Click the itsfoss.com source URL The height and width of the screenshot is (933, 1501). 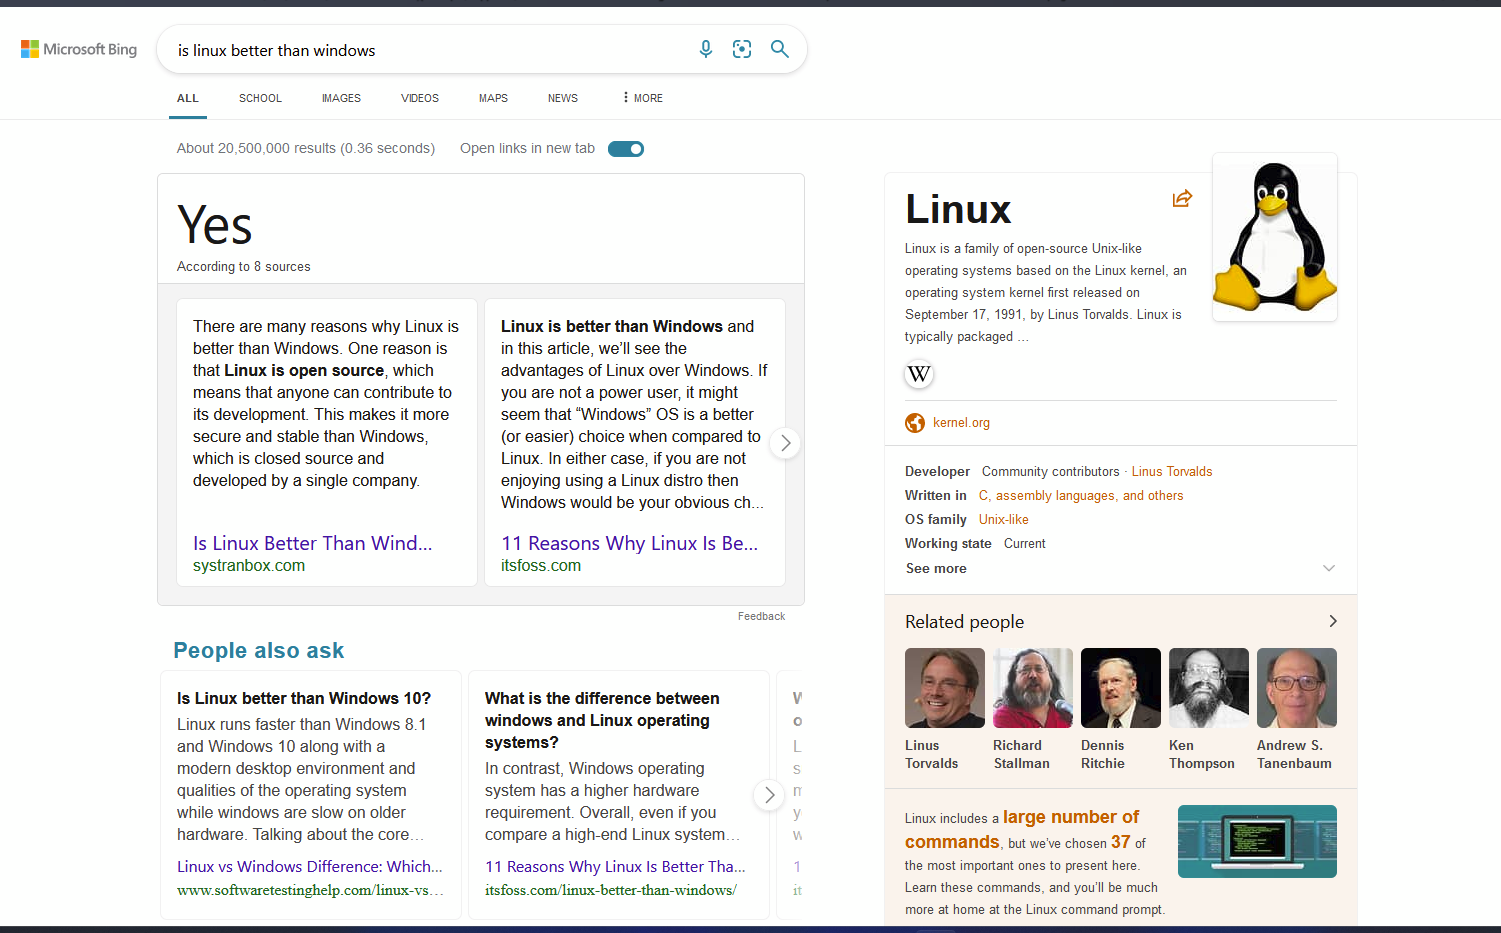pyautogui.click(x=541, y=566)
